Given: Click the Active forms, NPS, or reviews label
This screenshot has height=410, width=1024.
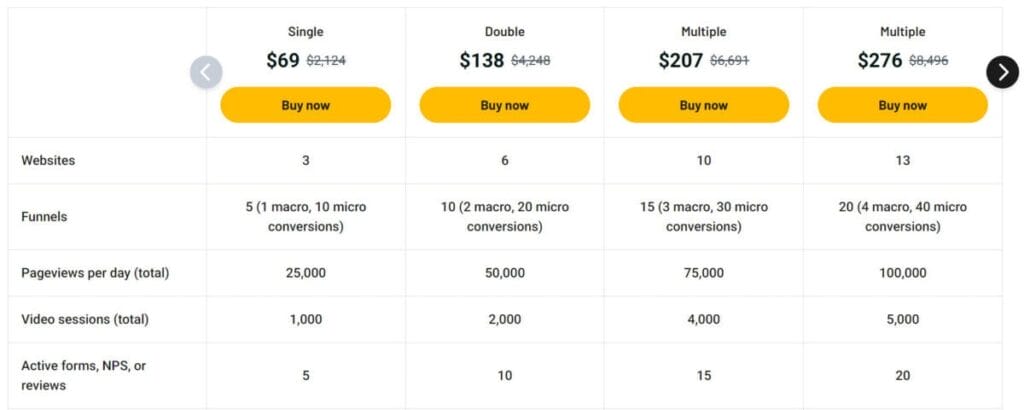Looking at the screenshot, I should pos(84,375).
